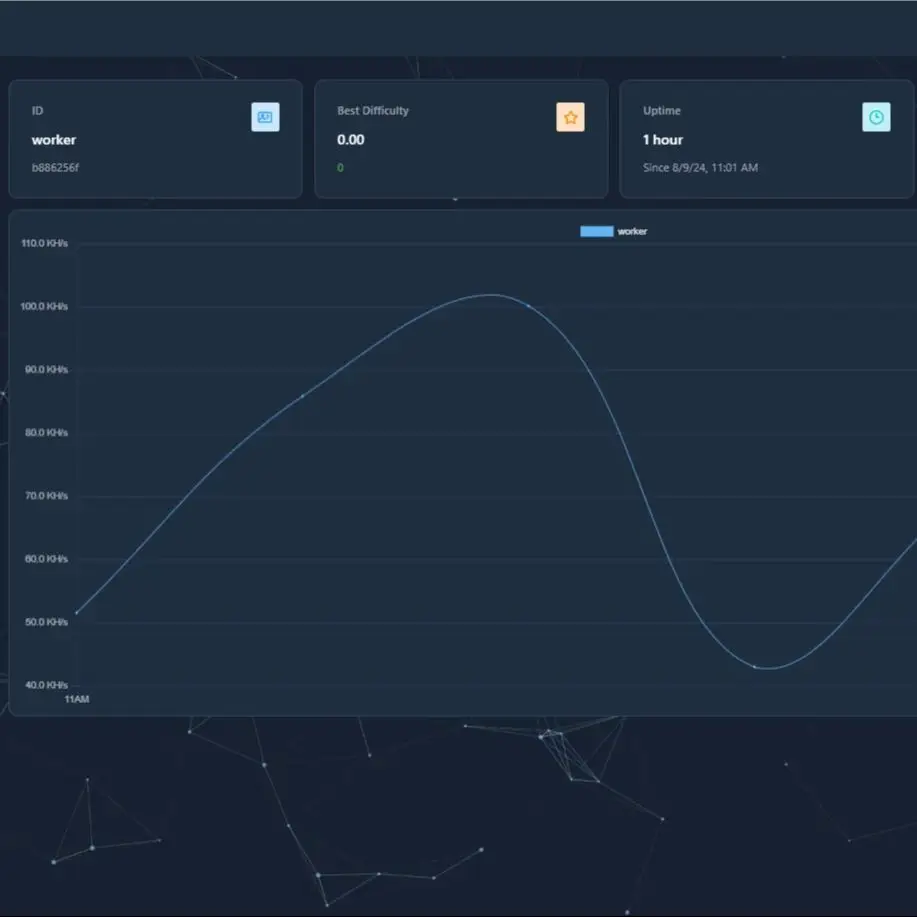Click the hashrate curve minimum data point
917x917 pixels.
coord(755,667)
